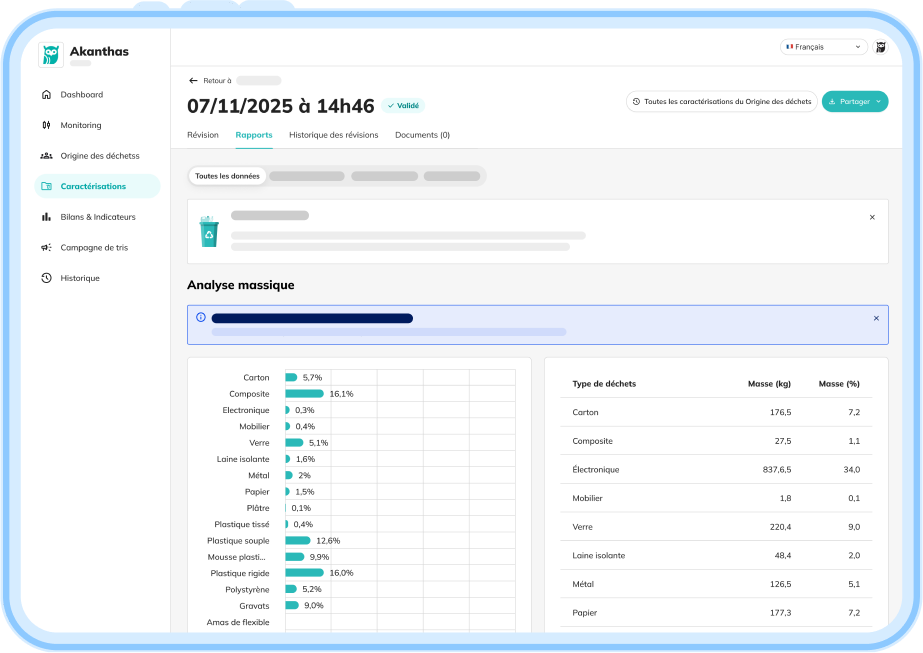
Task: Open the Historique des révisions tab
Action: pos(334,135)
